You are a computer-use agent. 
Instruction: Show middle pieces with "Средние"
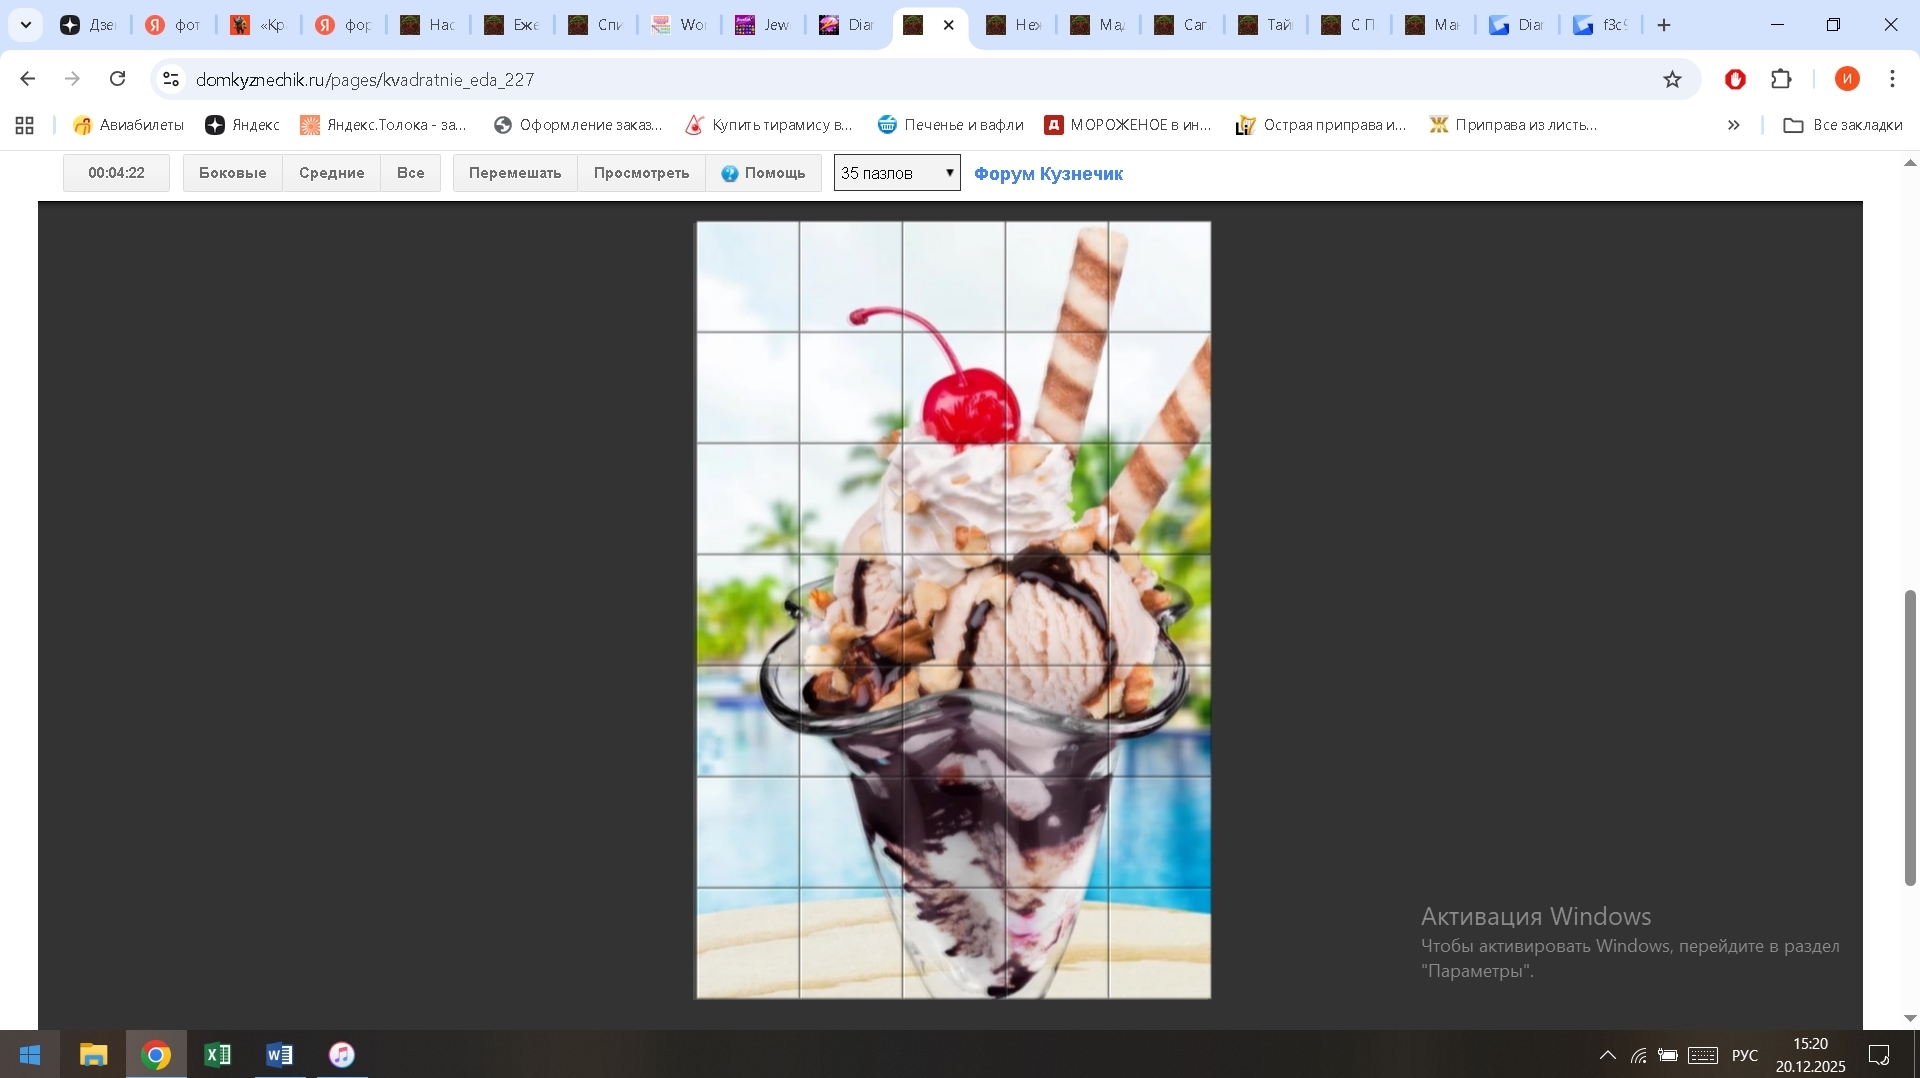point(332,173)
